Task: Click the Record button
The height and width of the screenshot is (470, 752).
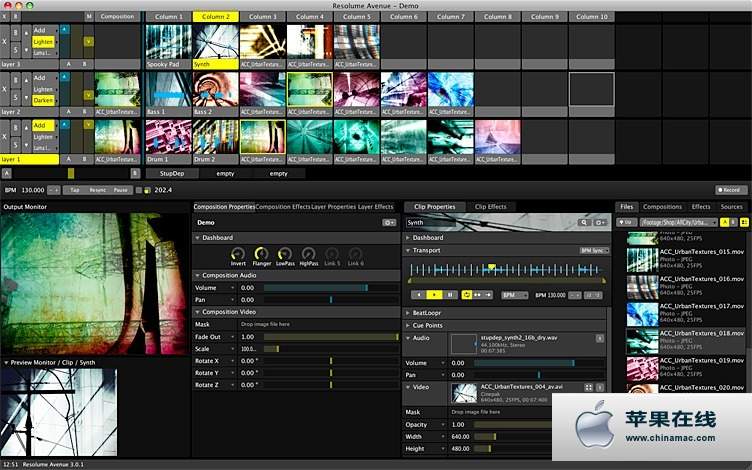Action: click(731, 190)
